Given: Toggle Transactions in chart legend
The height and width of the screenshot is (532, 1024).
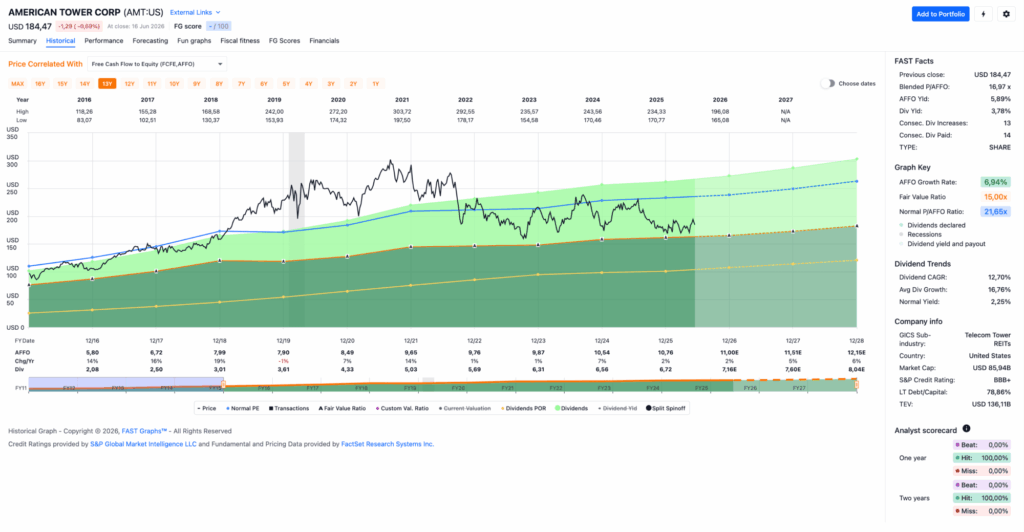Looking at the screenshot, I should tap(289, 408).
